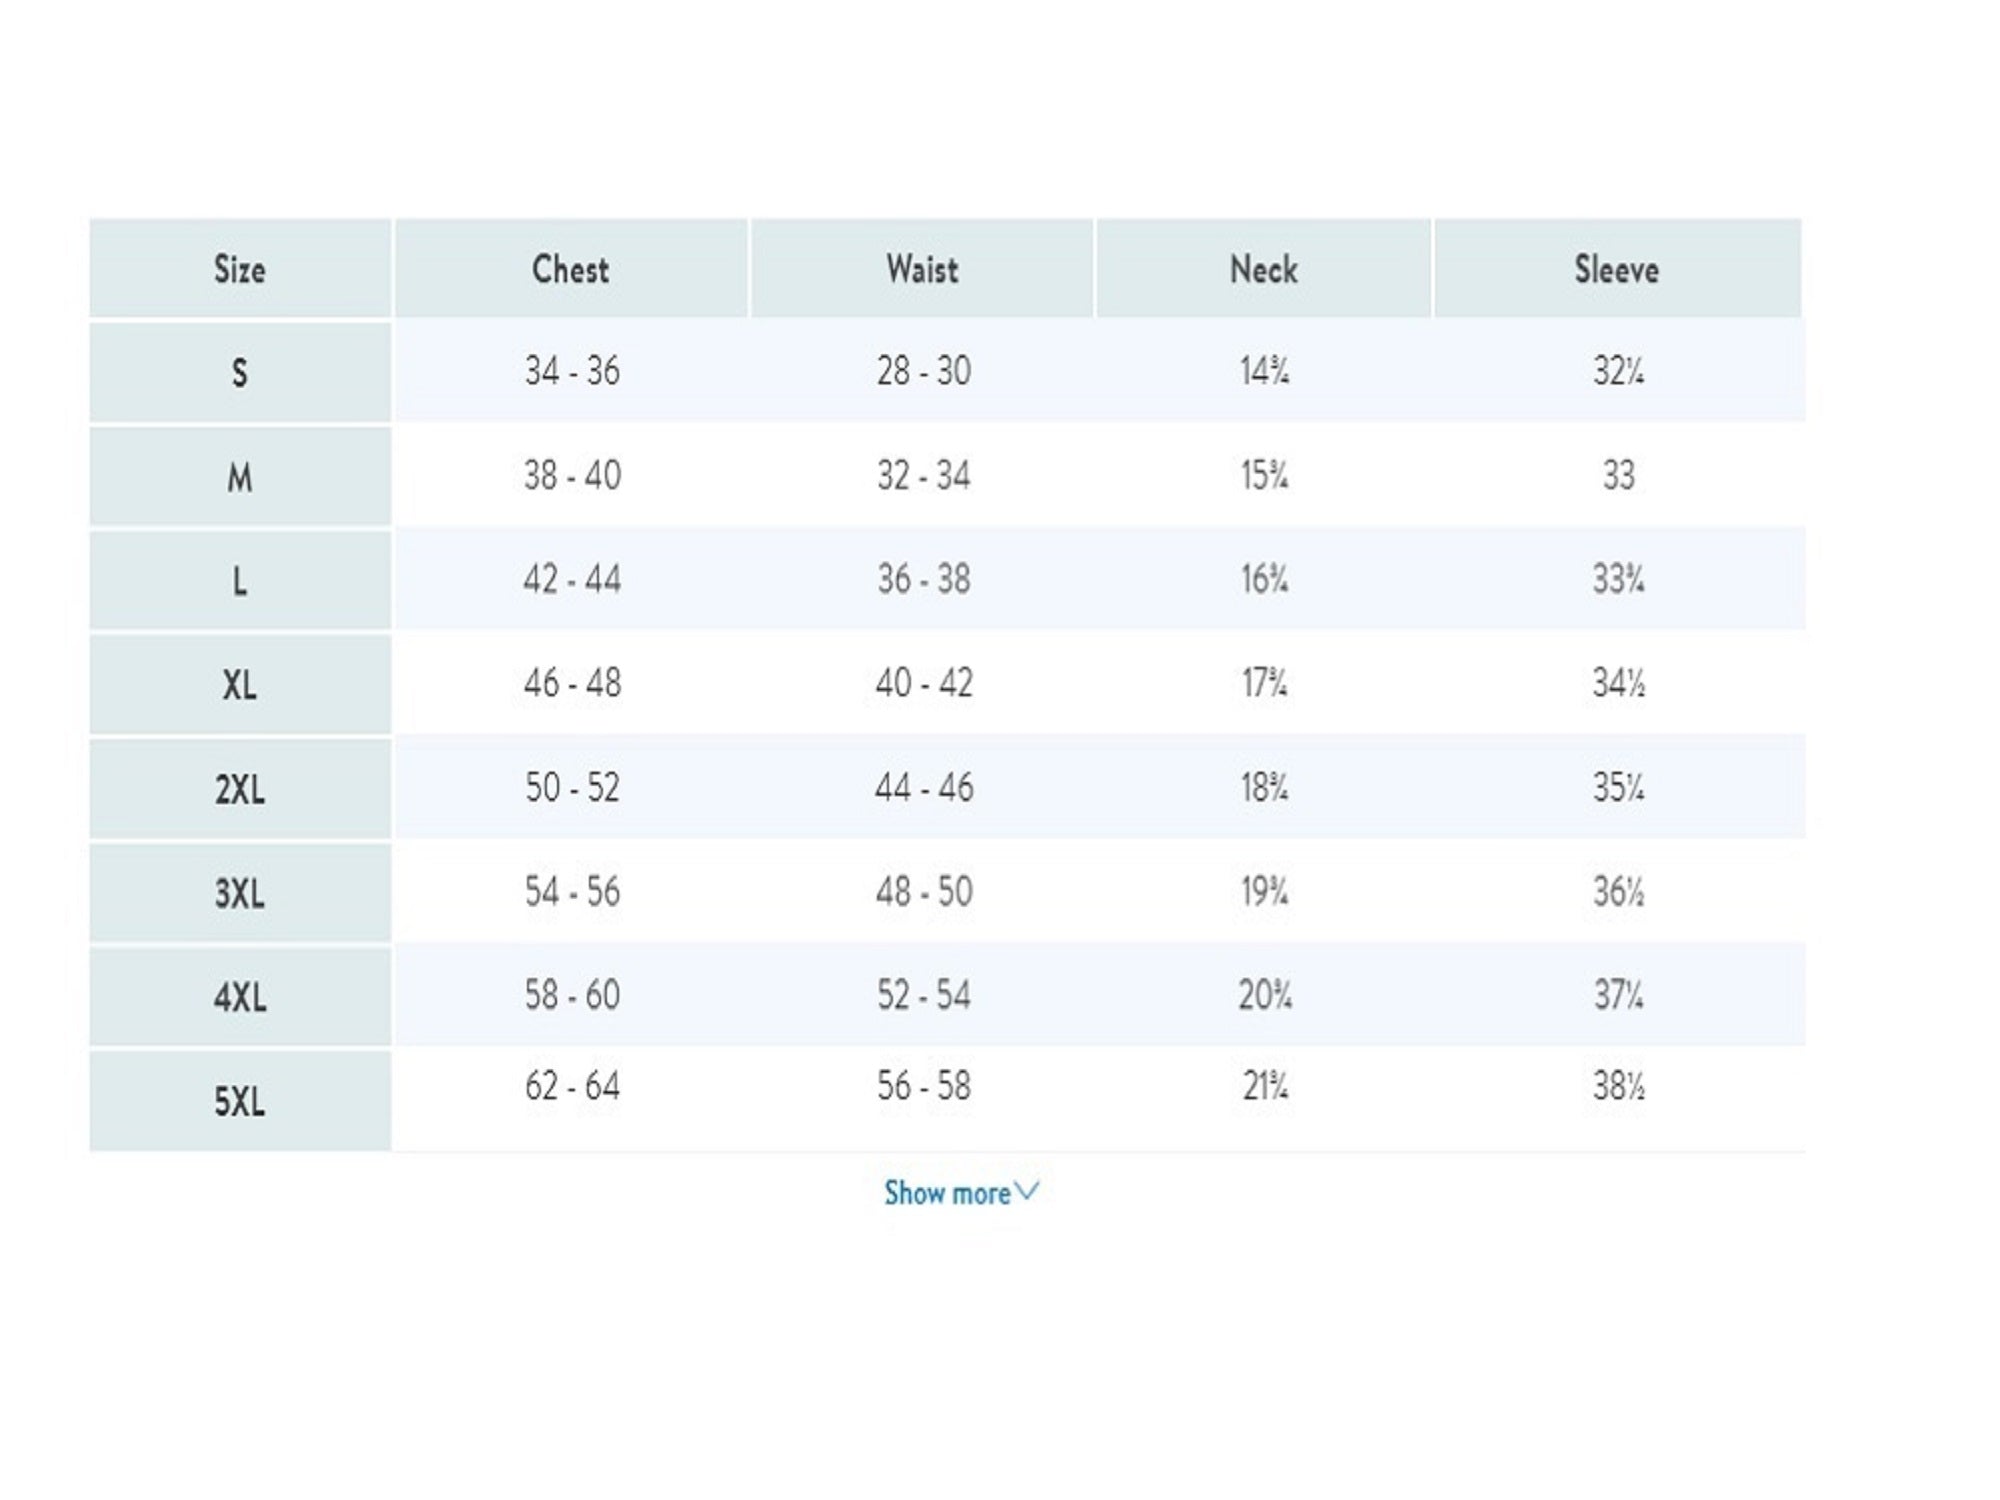2000x1500 pixels.
Task: Click the 62 - 64 chest cell
Action: 572,1086
